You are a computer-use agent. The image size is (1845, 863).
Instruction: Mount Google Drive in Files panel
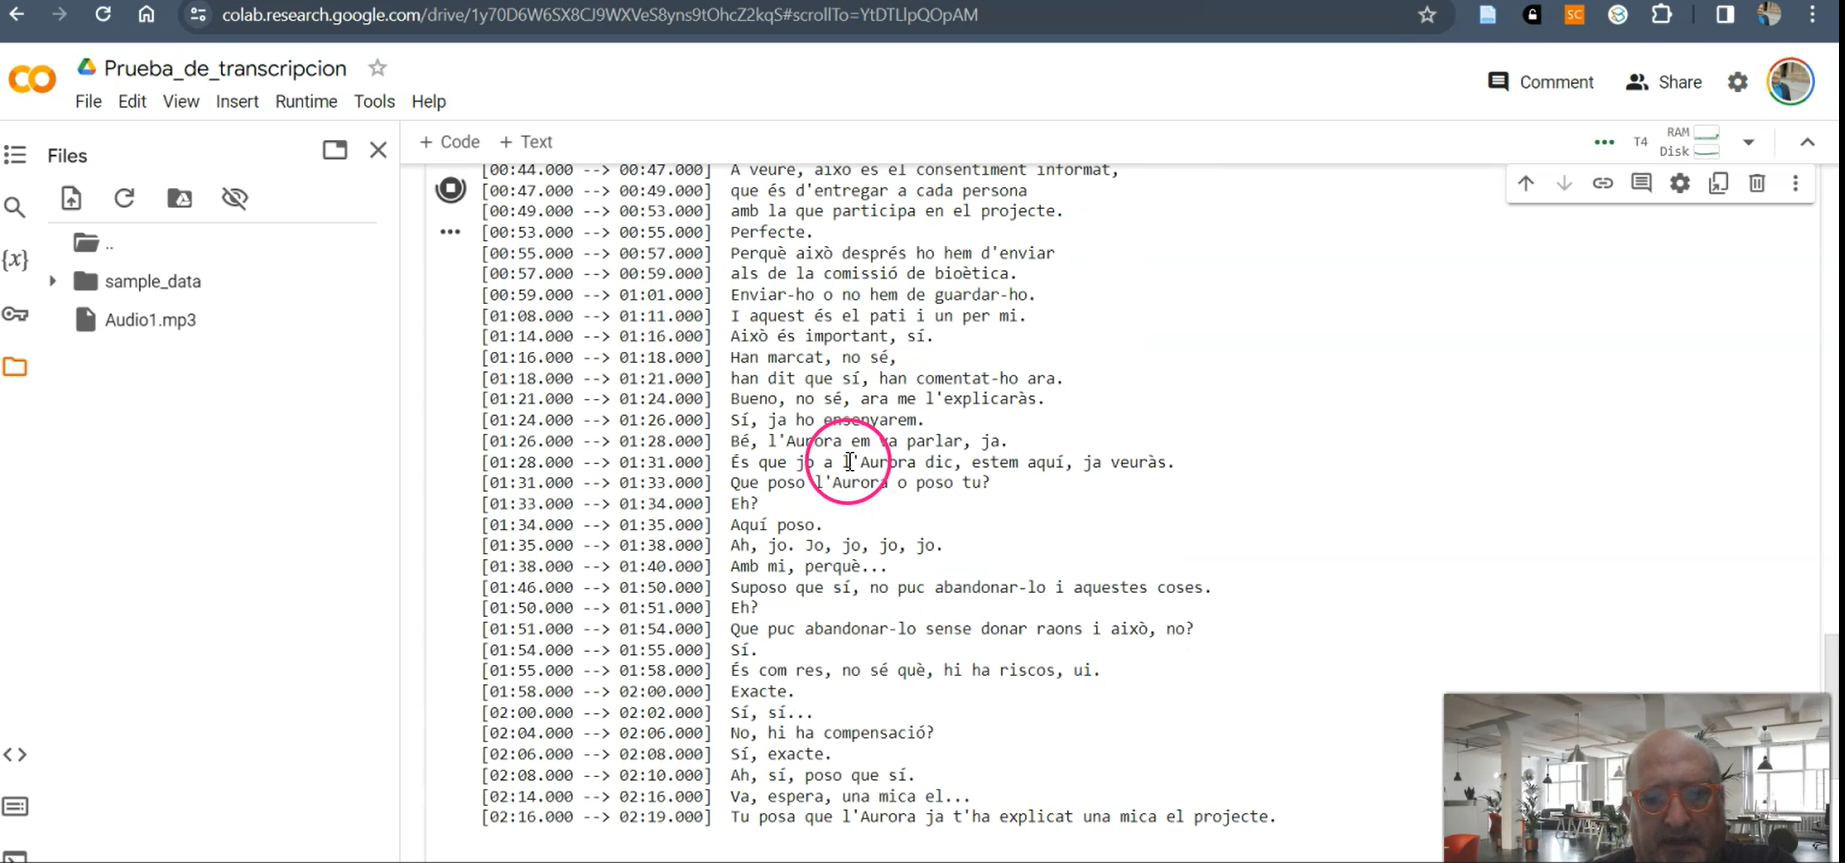pyautogui.click(x=180, y=198)
